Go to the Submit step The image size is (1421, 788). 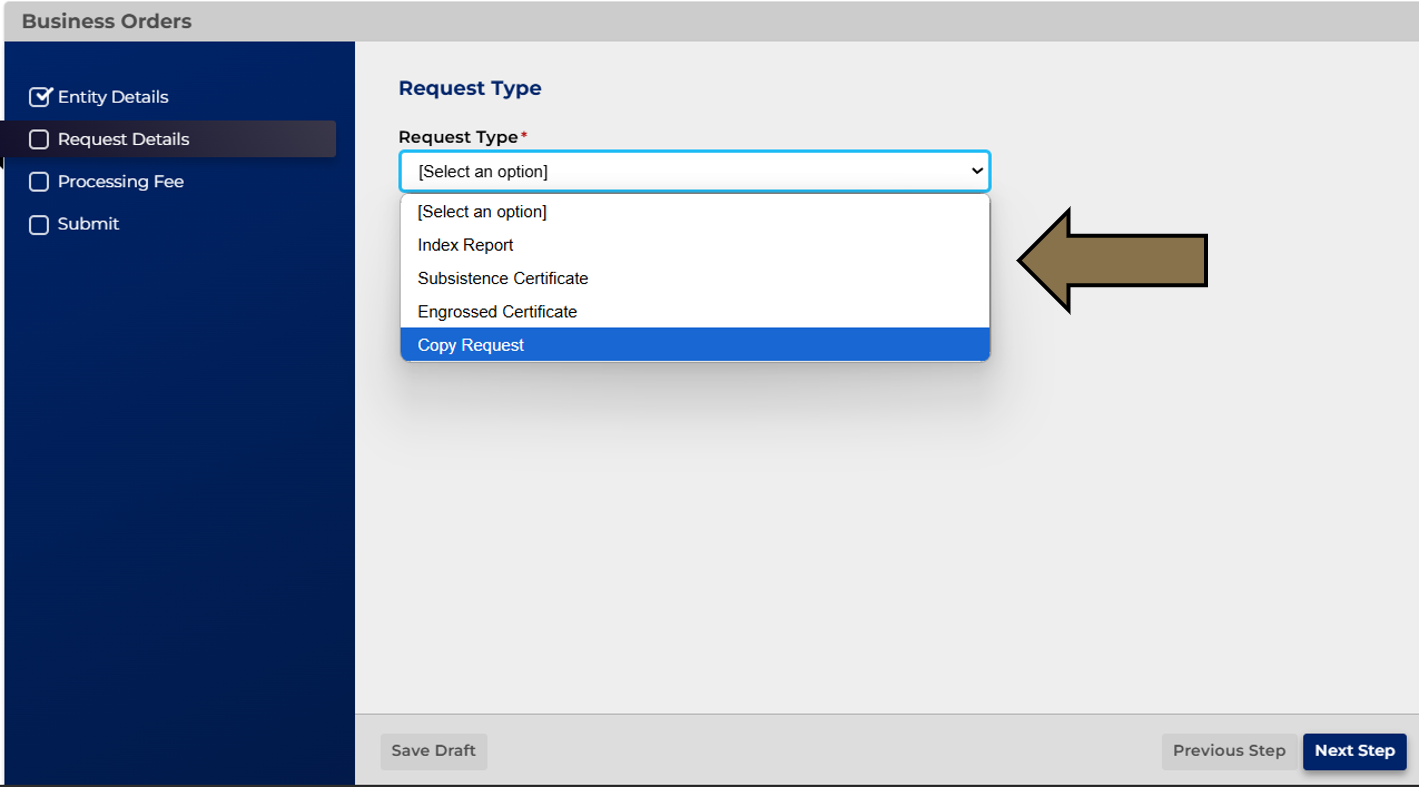pos(87,224)
